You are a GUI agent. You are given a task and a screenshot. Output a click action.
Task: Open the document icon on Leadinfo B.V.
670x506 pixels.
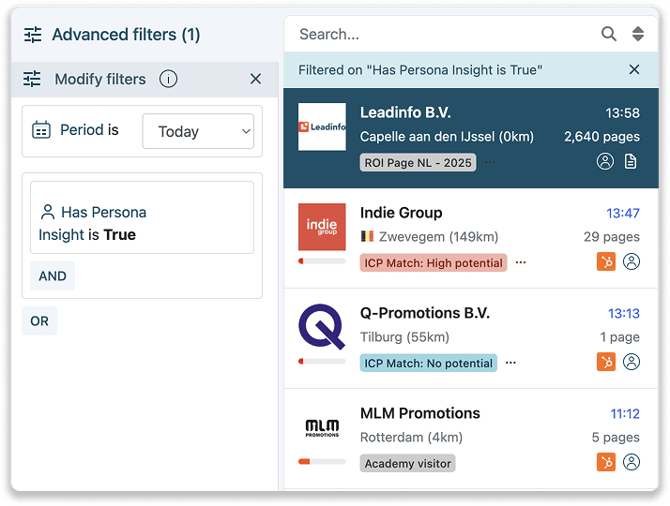[631, 162]
